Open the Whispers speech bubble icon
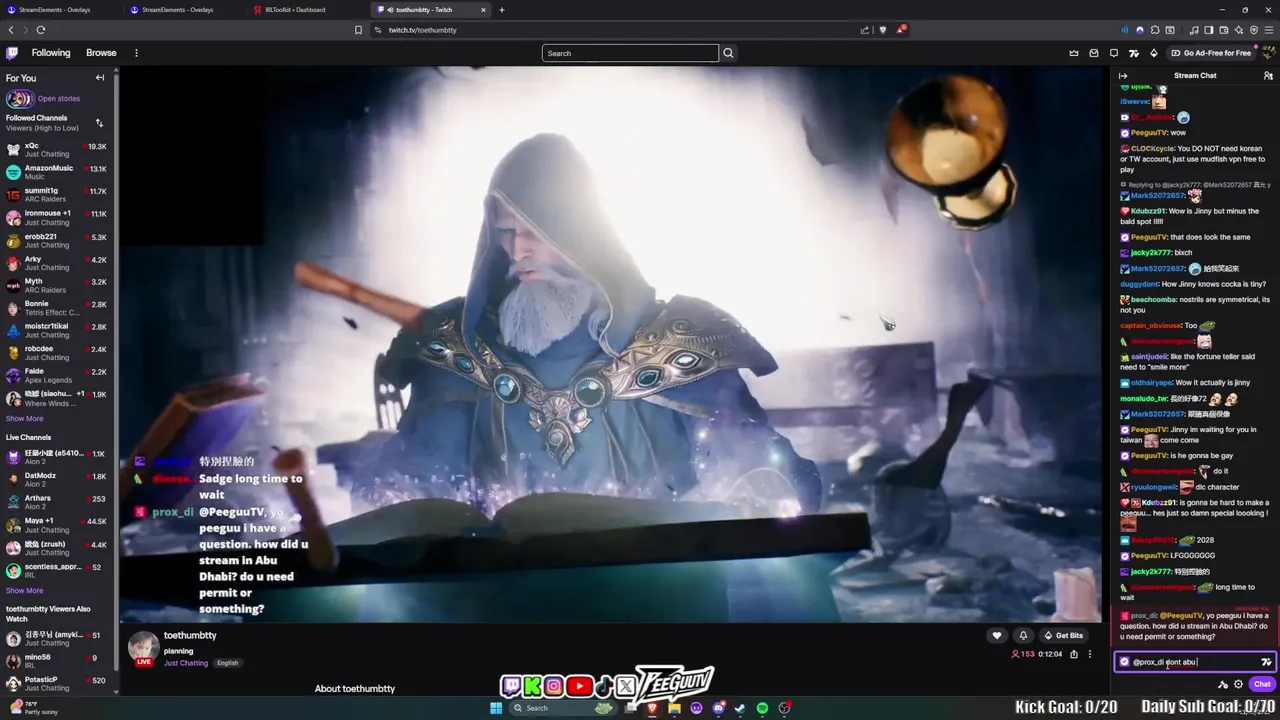This screenshot has height=720, width=1280. [1114, 53]
